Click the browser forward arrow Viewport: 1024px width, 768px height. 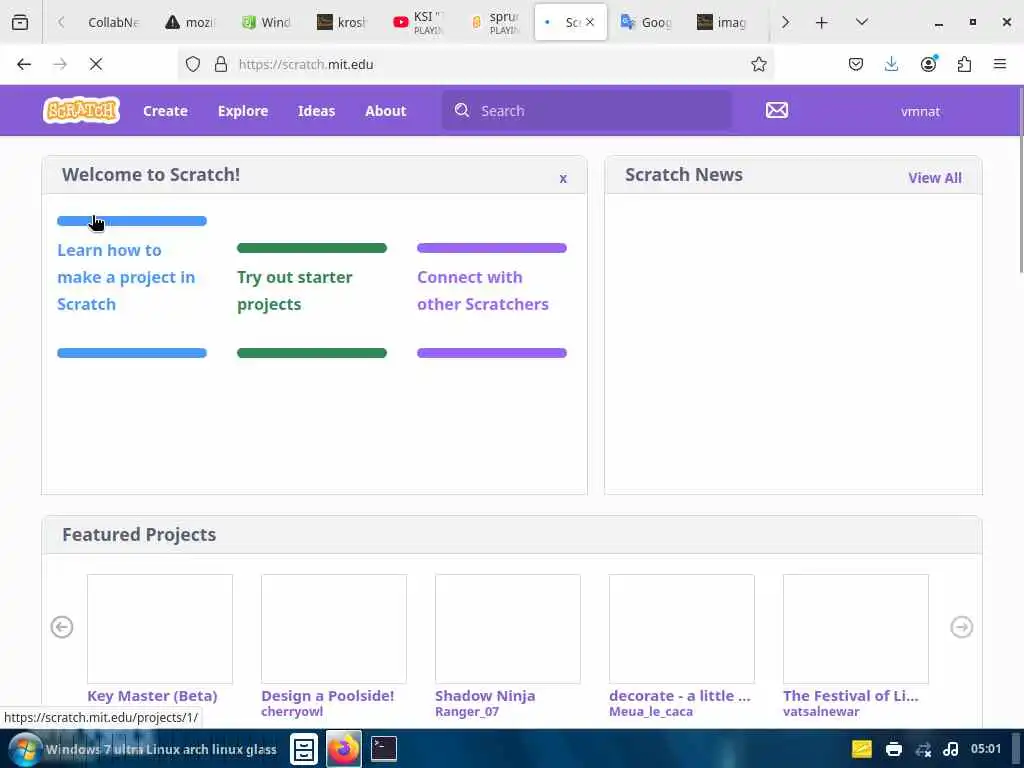tap(60, 64)
